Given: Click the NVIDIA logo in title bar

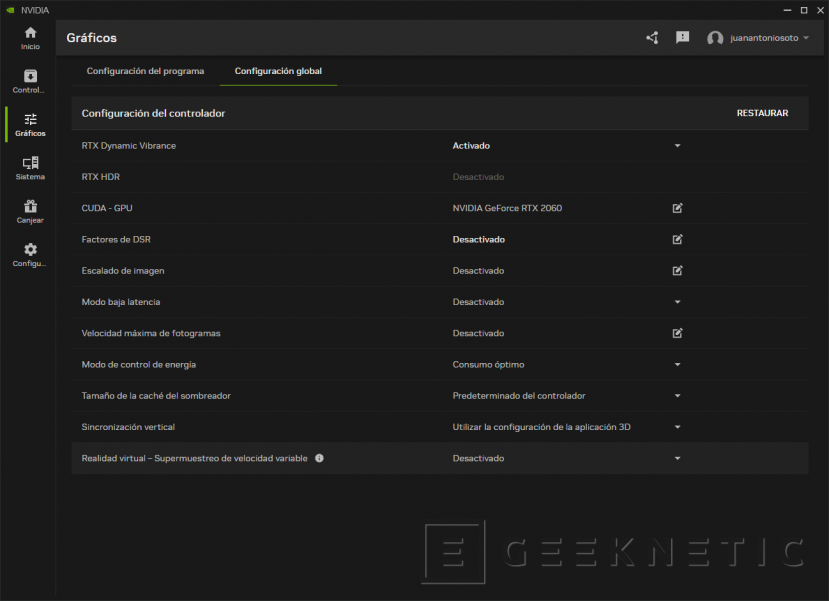Looking at the screenshot, I should click(x=10, y=10).
